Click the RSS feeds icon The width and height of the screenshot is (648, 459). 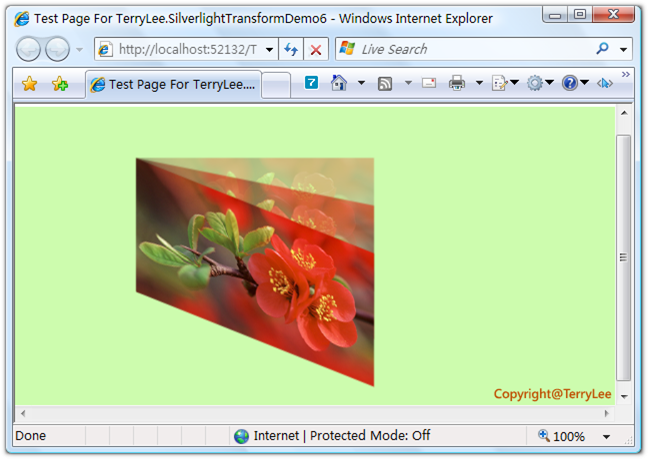pyautogui.click(x=385, y=84)
